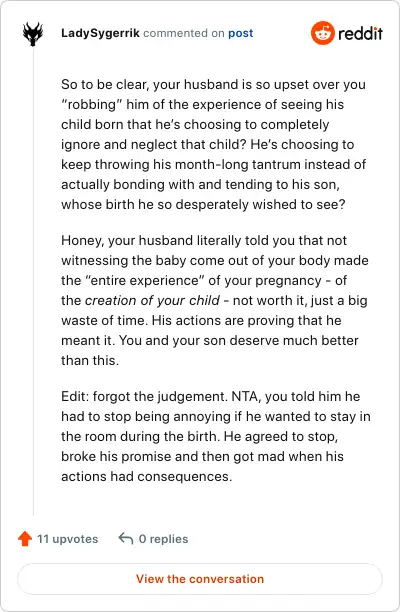The image size is (400, 612).
Task: Click the italic "creation of your child" text
Action: pyautogui.click(x=152, y=301)
